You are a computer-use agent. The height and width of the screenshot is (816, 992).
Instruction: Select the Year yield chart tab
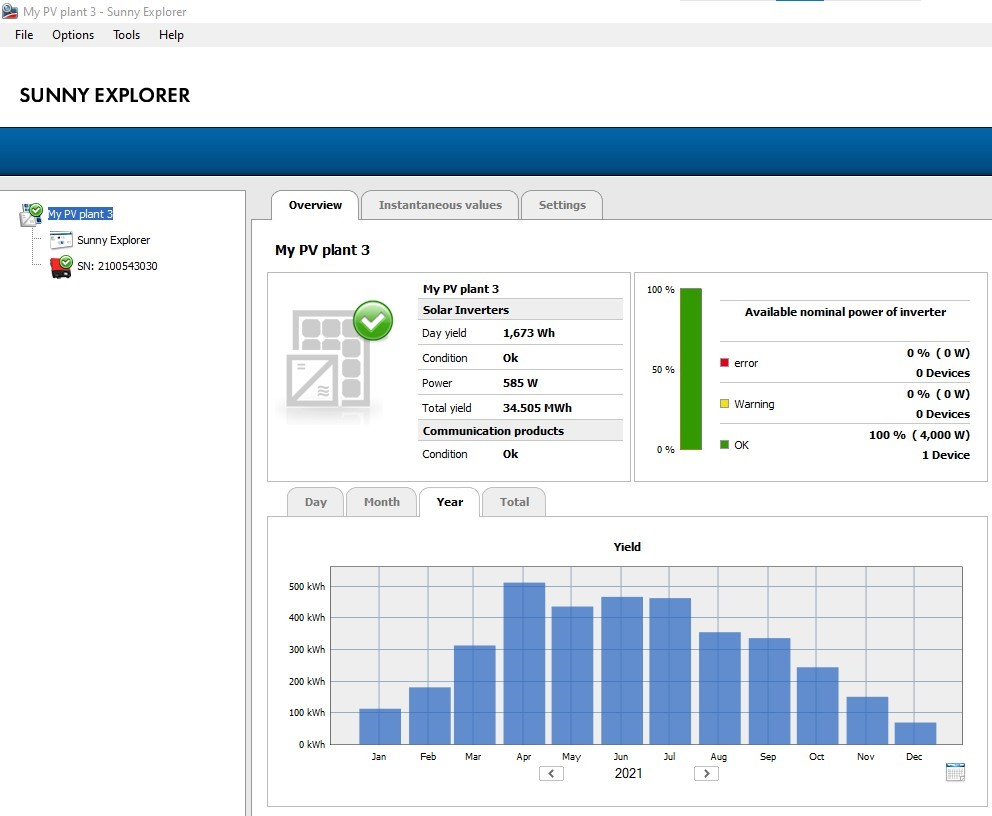pos(450,502)
